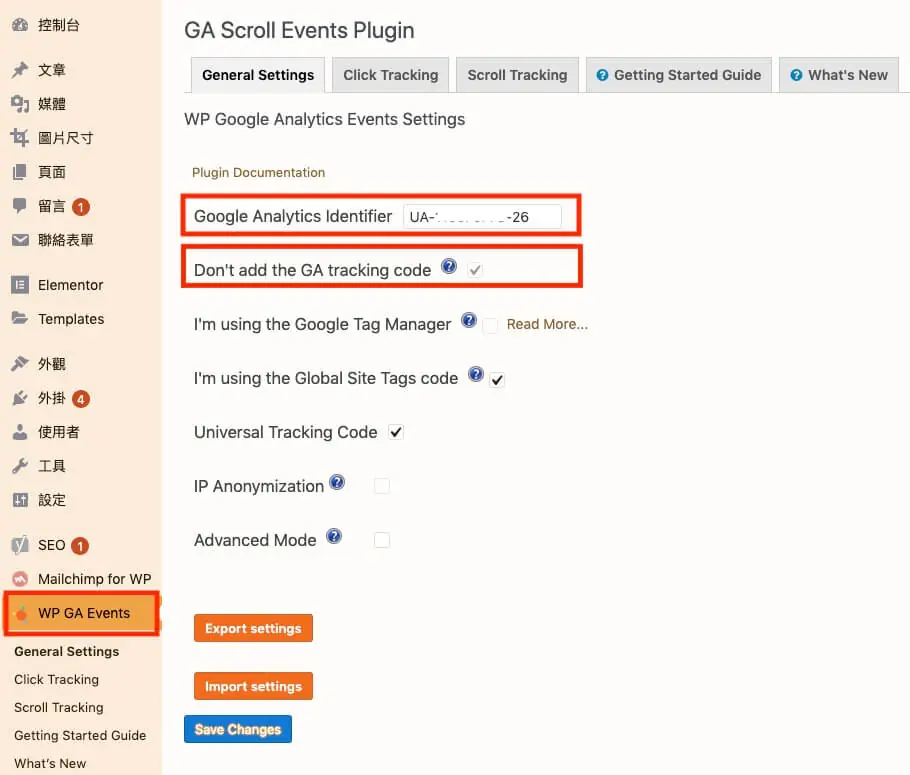Screen dimensions: 910x775
Task: Open the 使用者 users menu item
Action: coord(58,432)
